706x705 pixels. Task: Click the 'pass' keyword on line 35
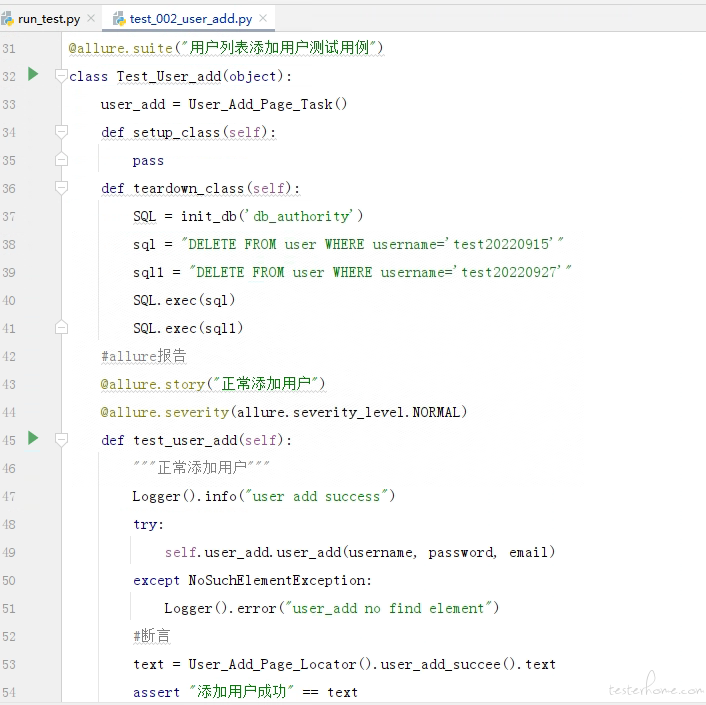pyautogui.click(x=148, y=161)
